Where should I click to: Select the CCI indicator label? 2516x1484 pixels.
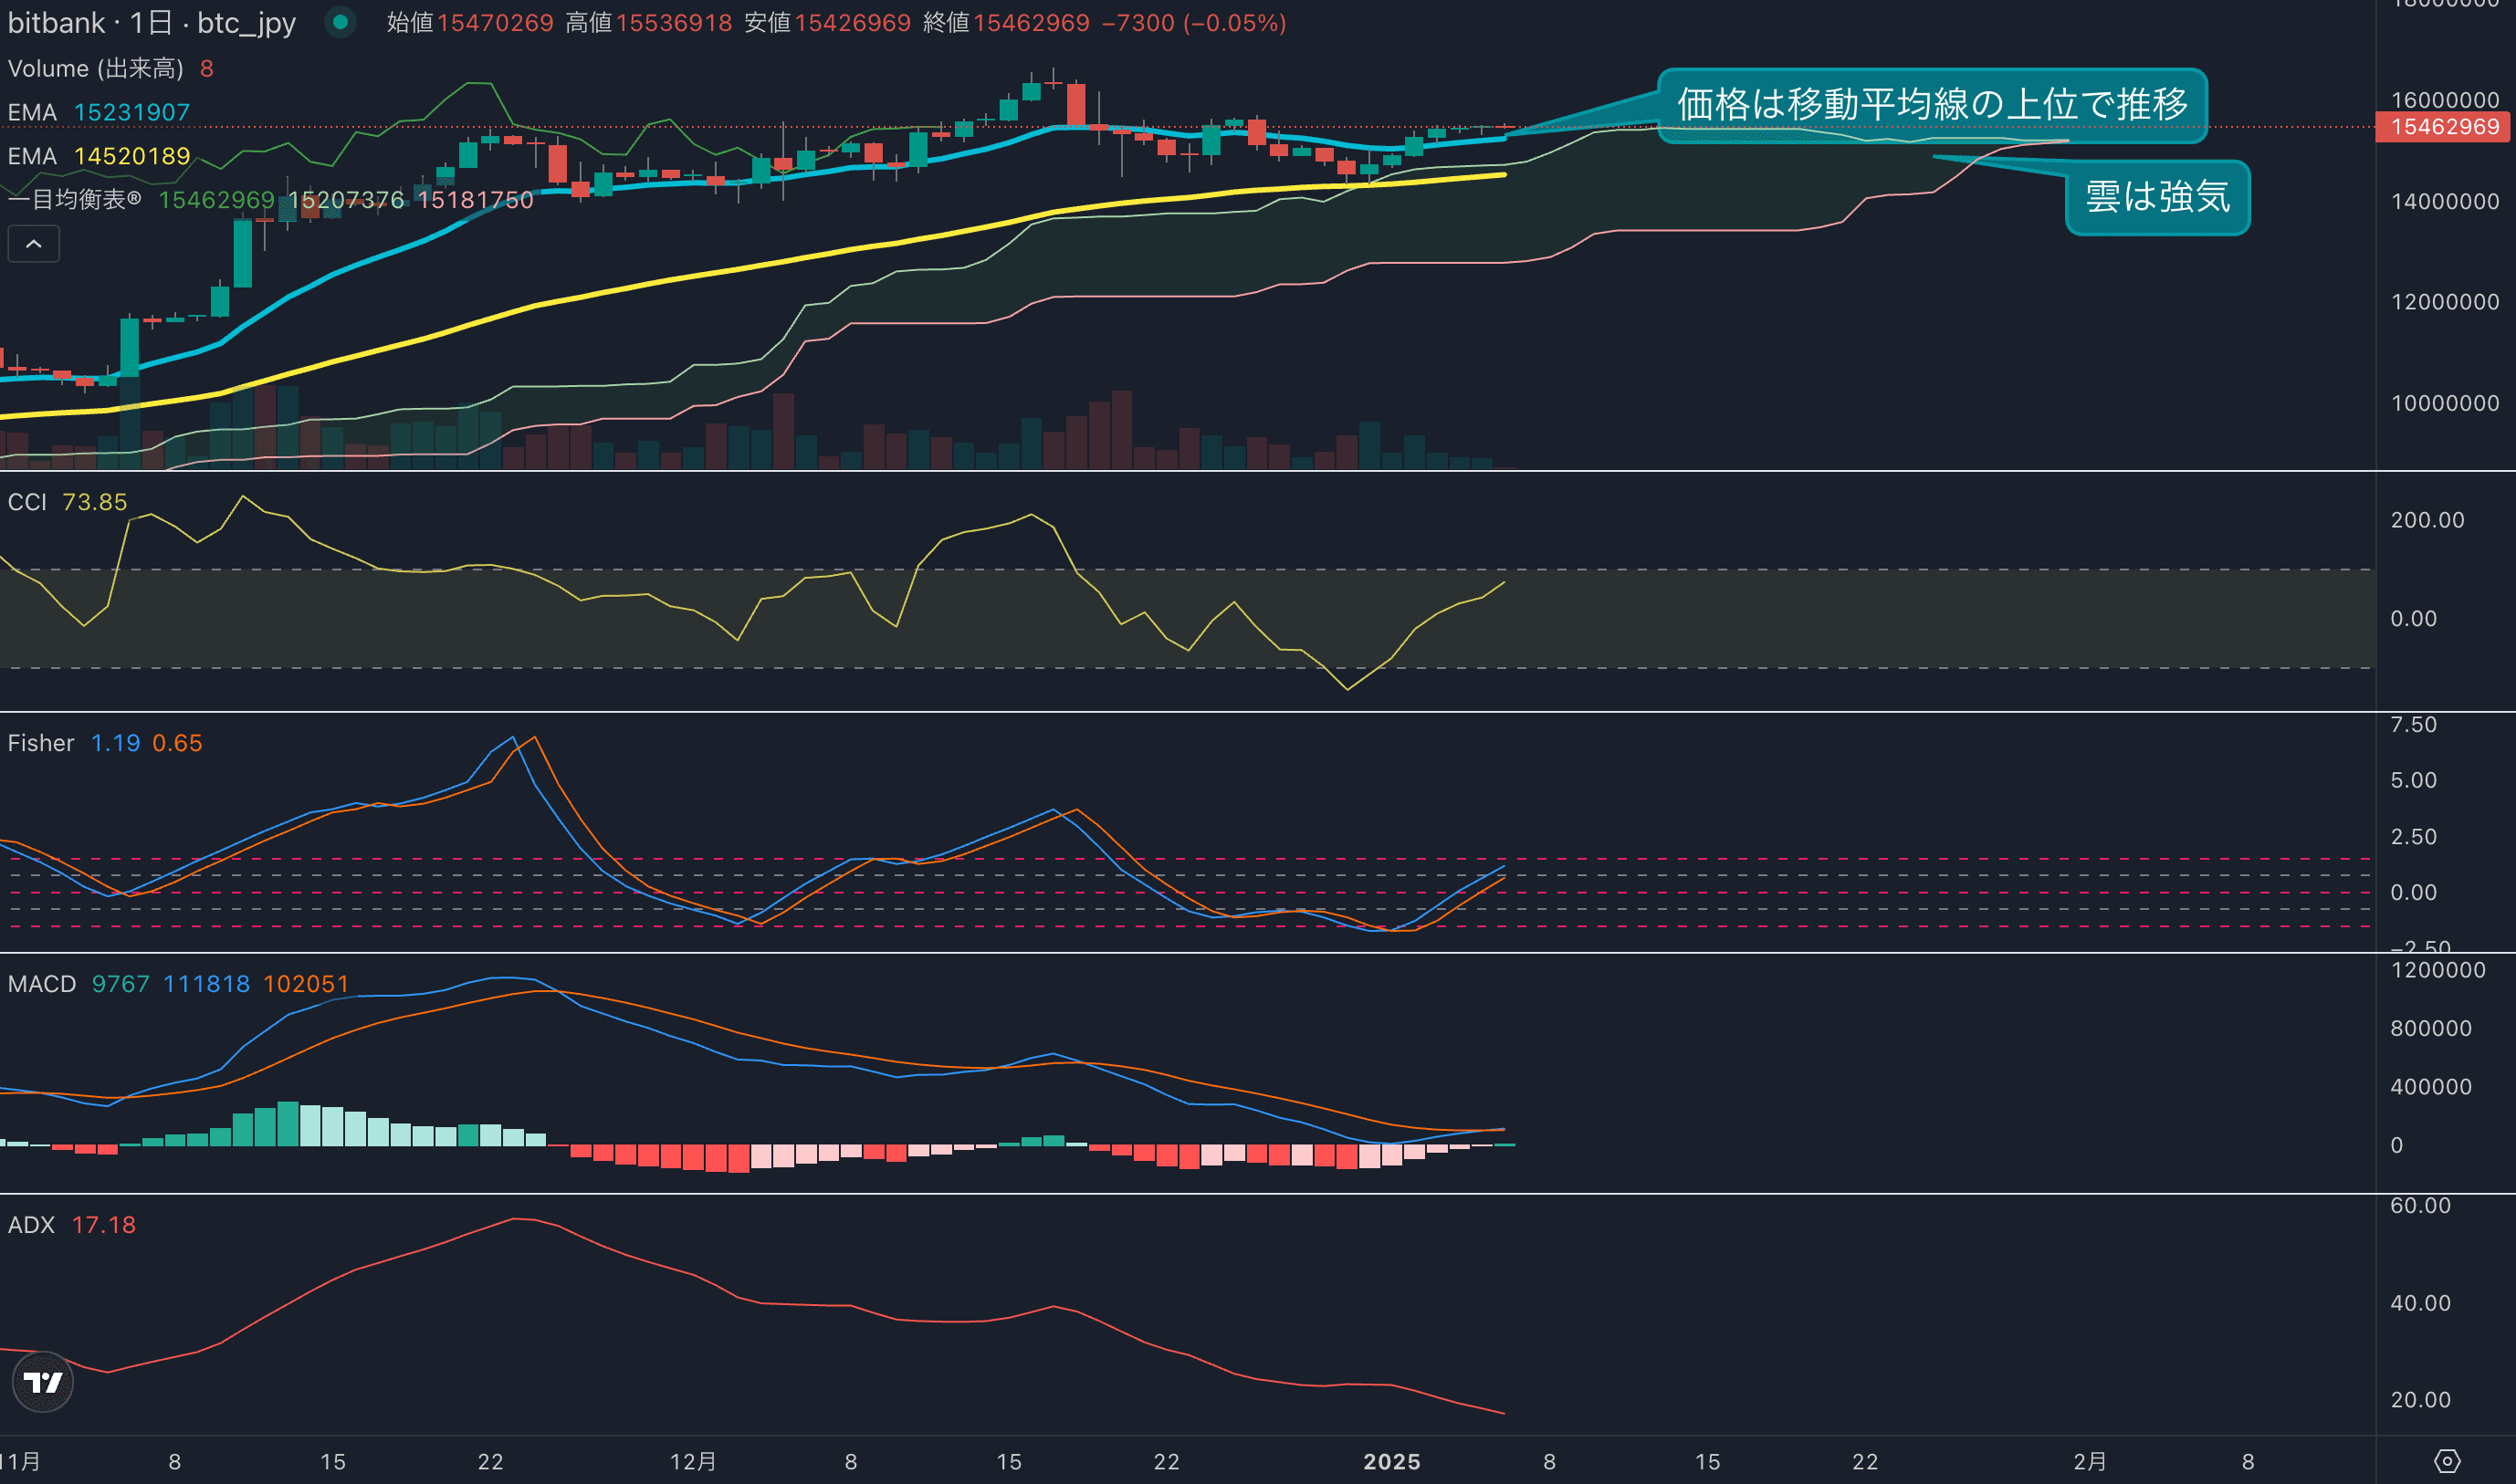(x=28, y=502)
